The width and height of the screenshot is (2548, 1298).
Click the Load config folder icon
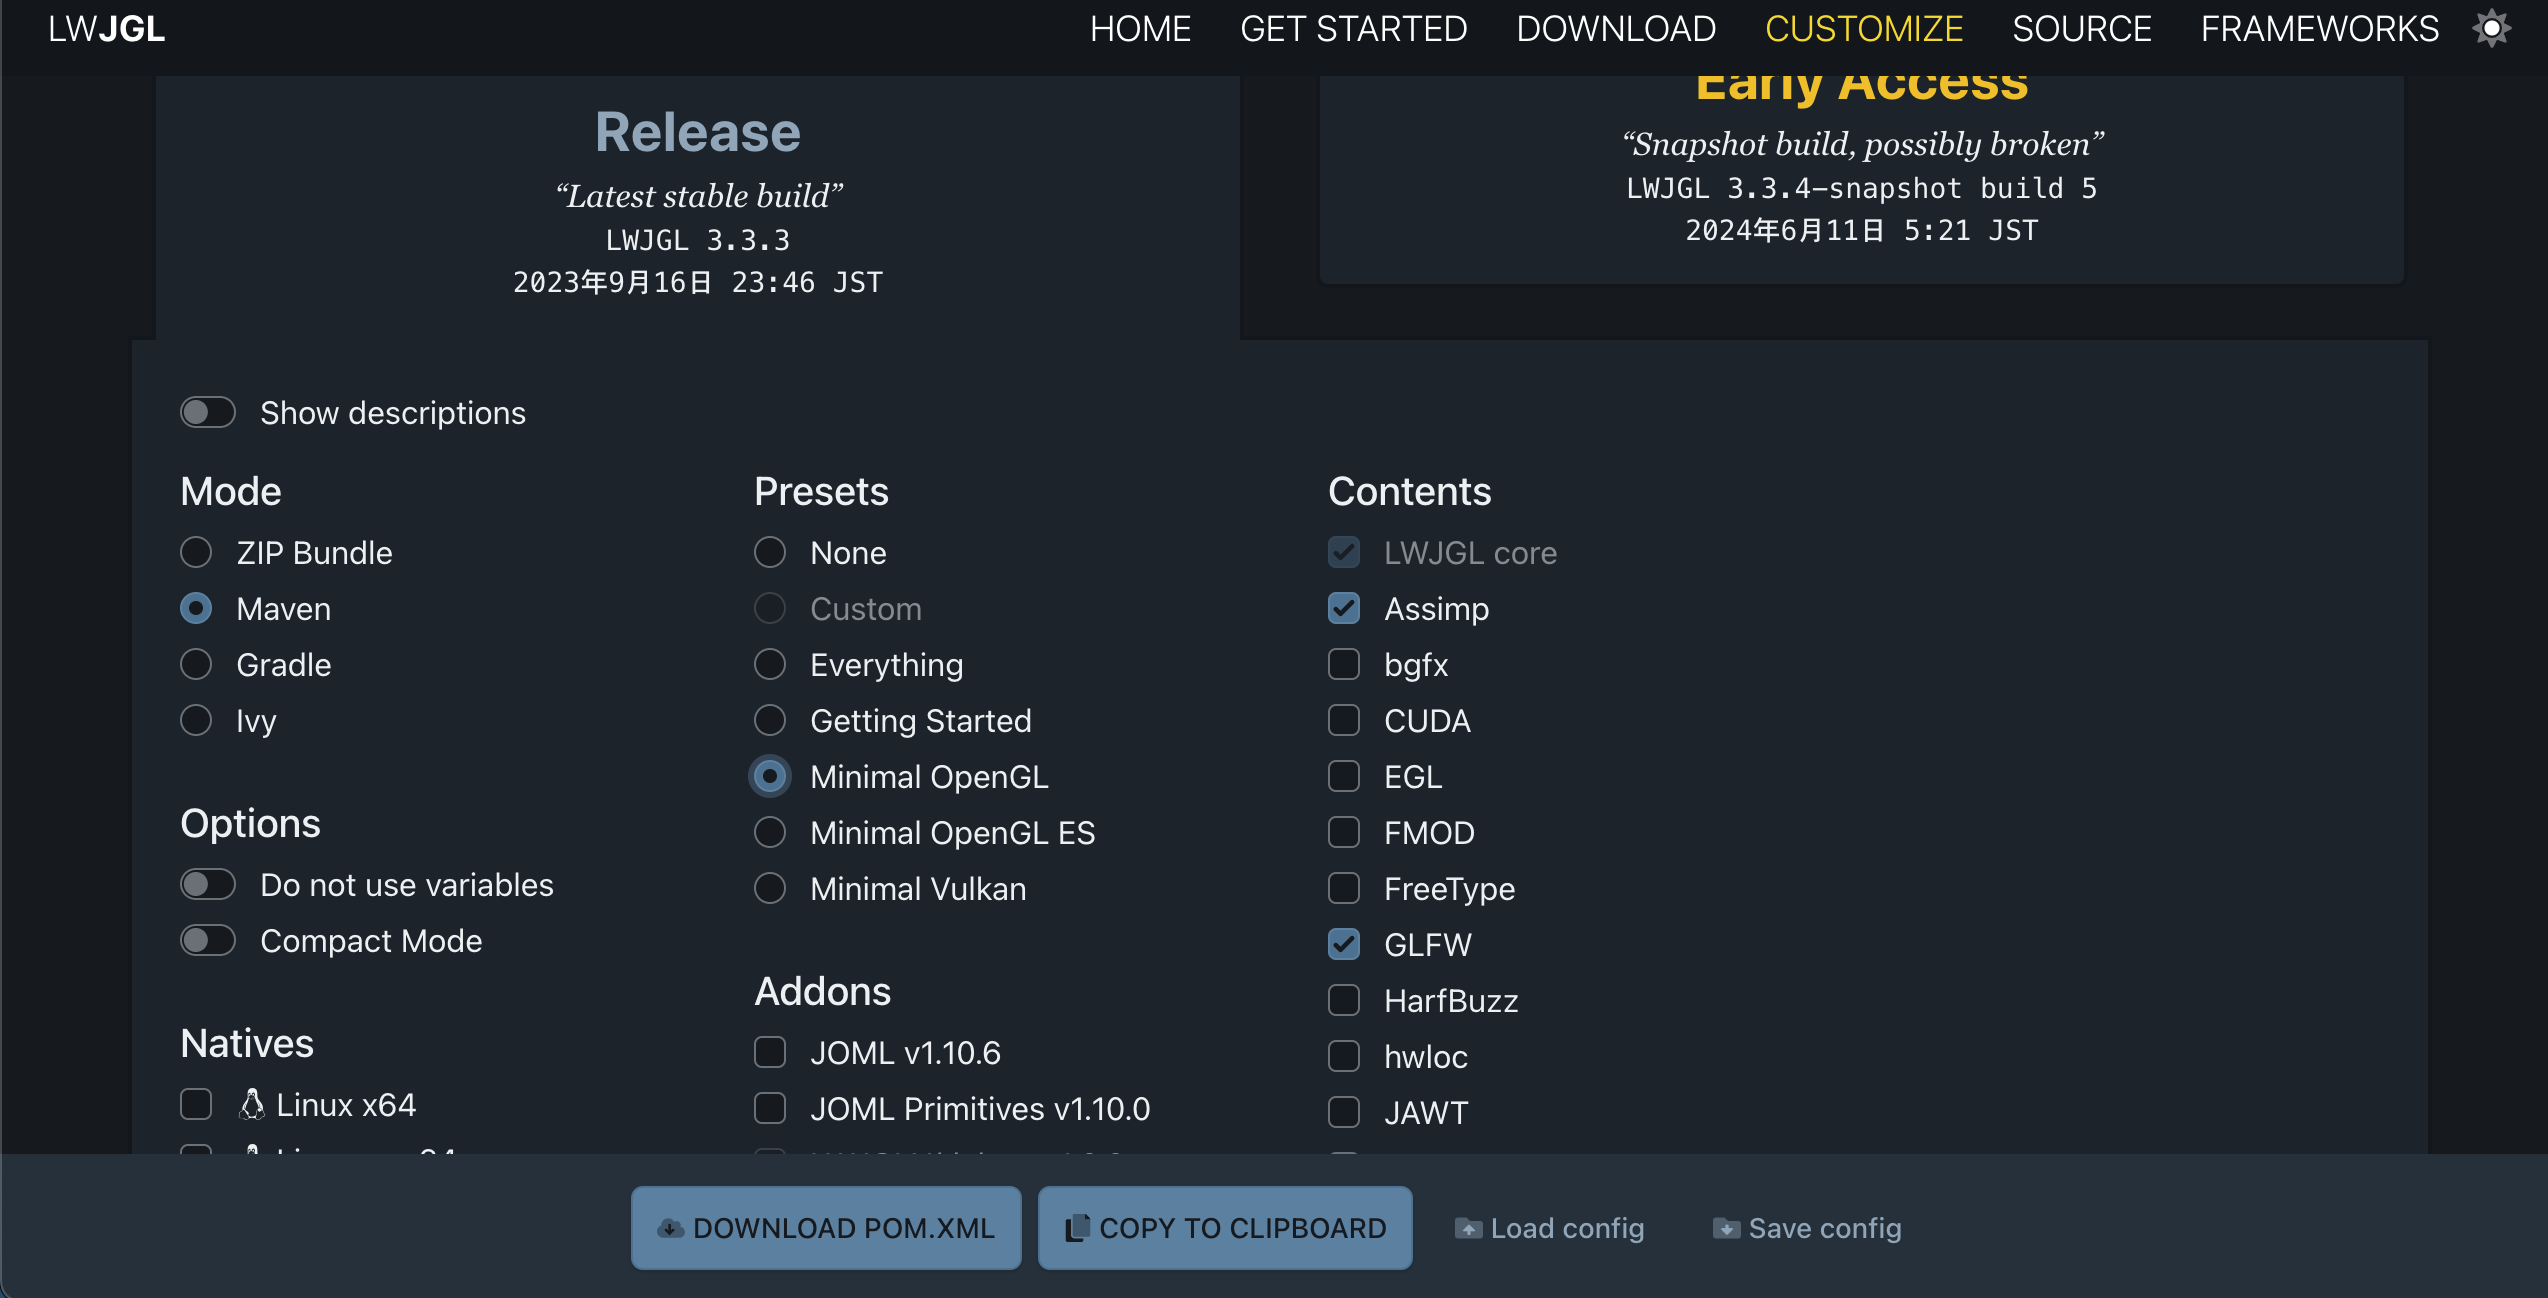[x=1468, y=1229]
